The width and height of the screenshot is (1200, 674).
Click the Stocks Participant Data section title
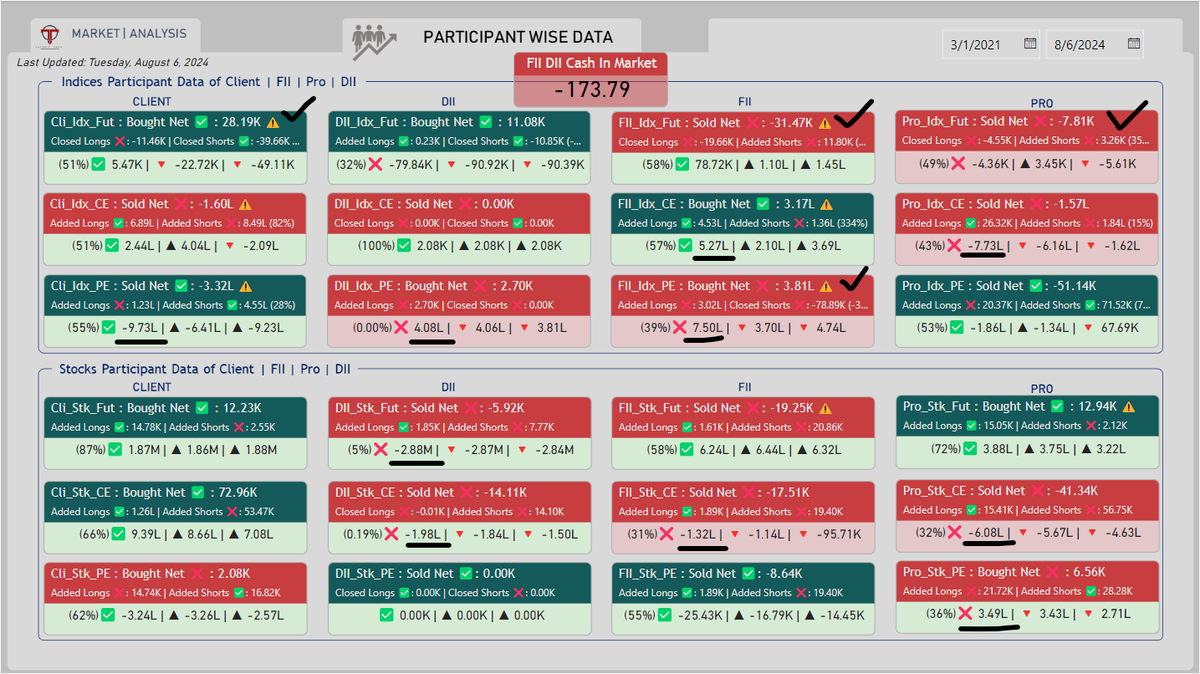pos(205,369)
